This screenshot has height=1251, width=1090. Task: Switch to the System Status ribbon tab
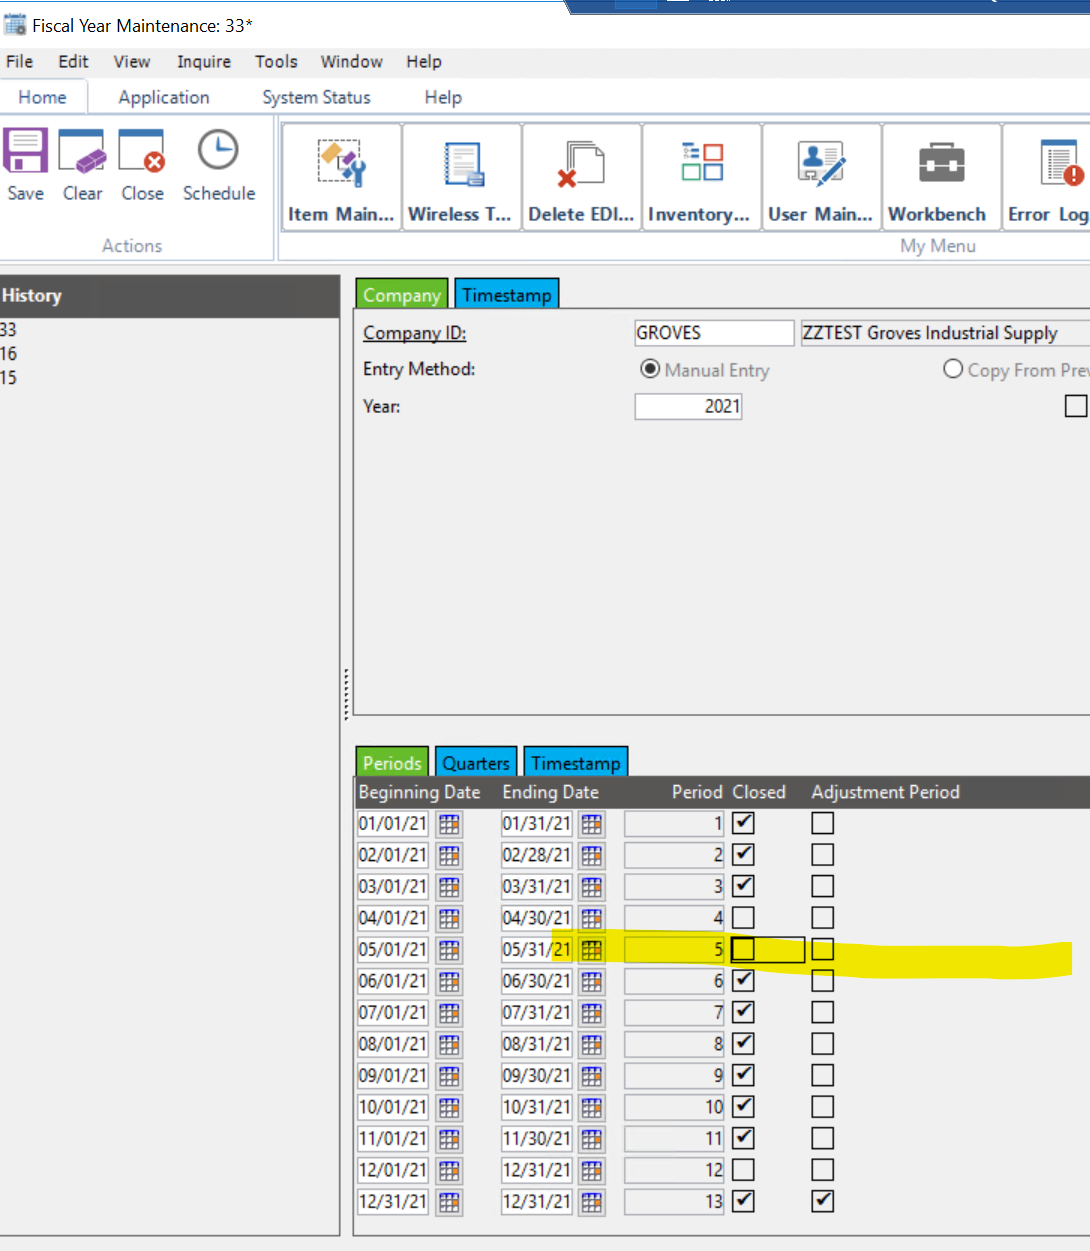(316, 97)
